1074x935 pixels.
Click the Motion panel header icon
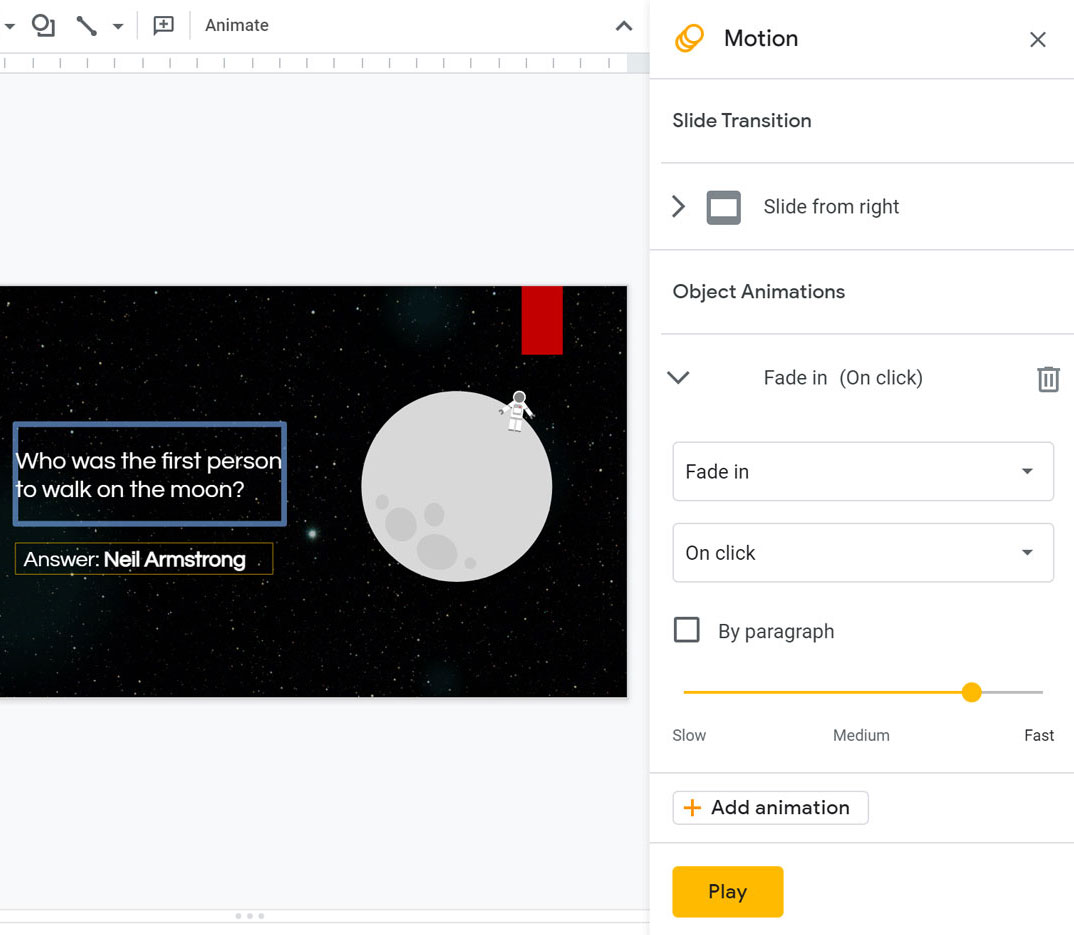(689, 38)
